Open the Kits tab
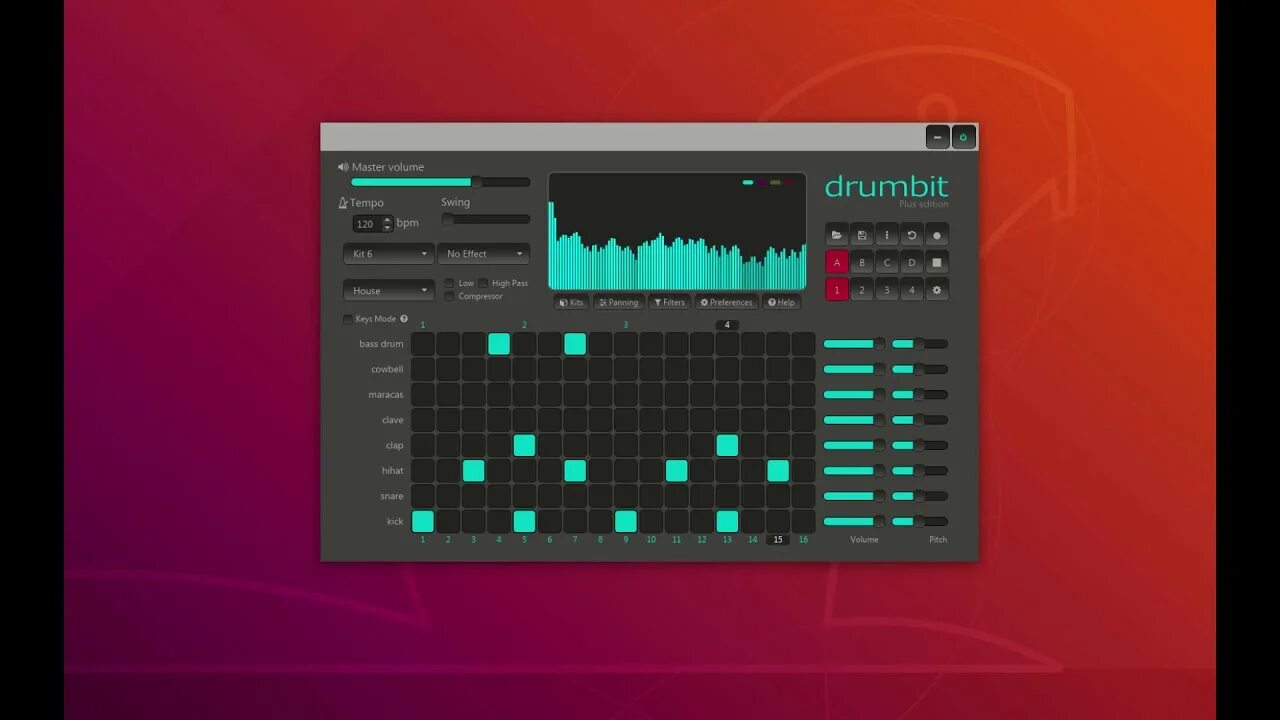Screen dimensions: 1280x720 click(x=571, y=302)
